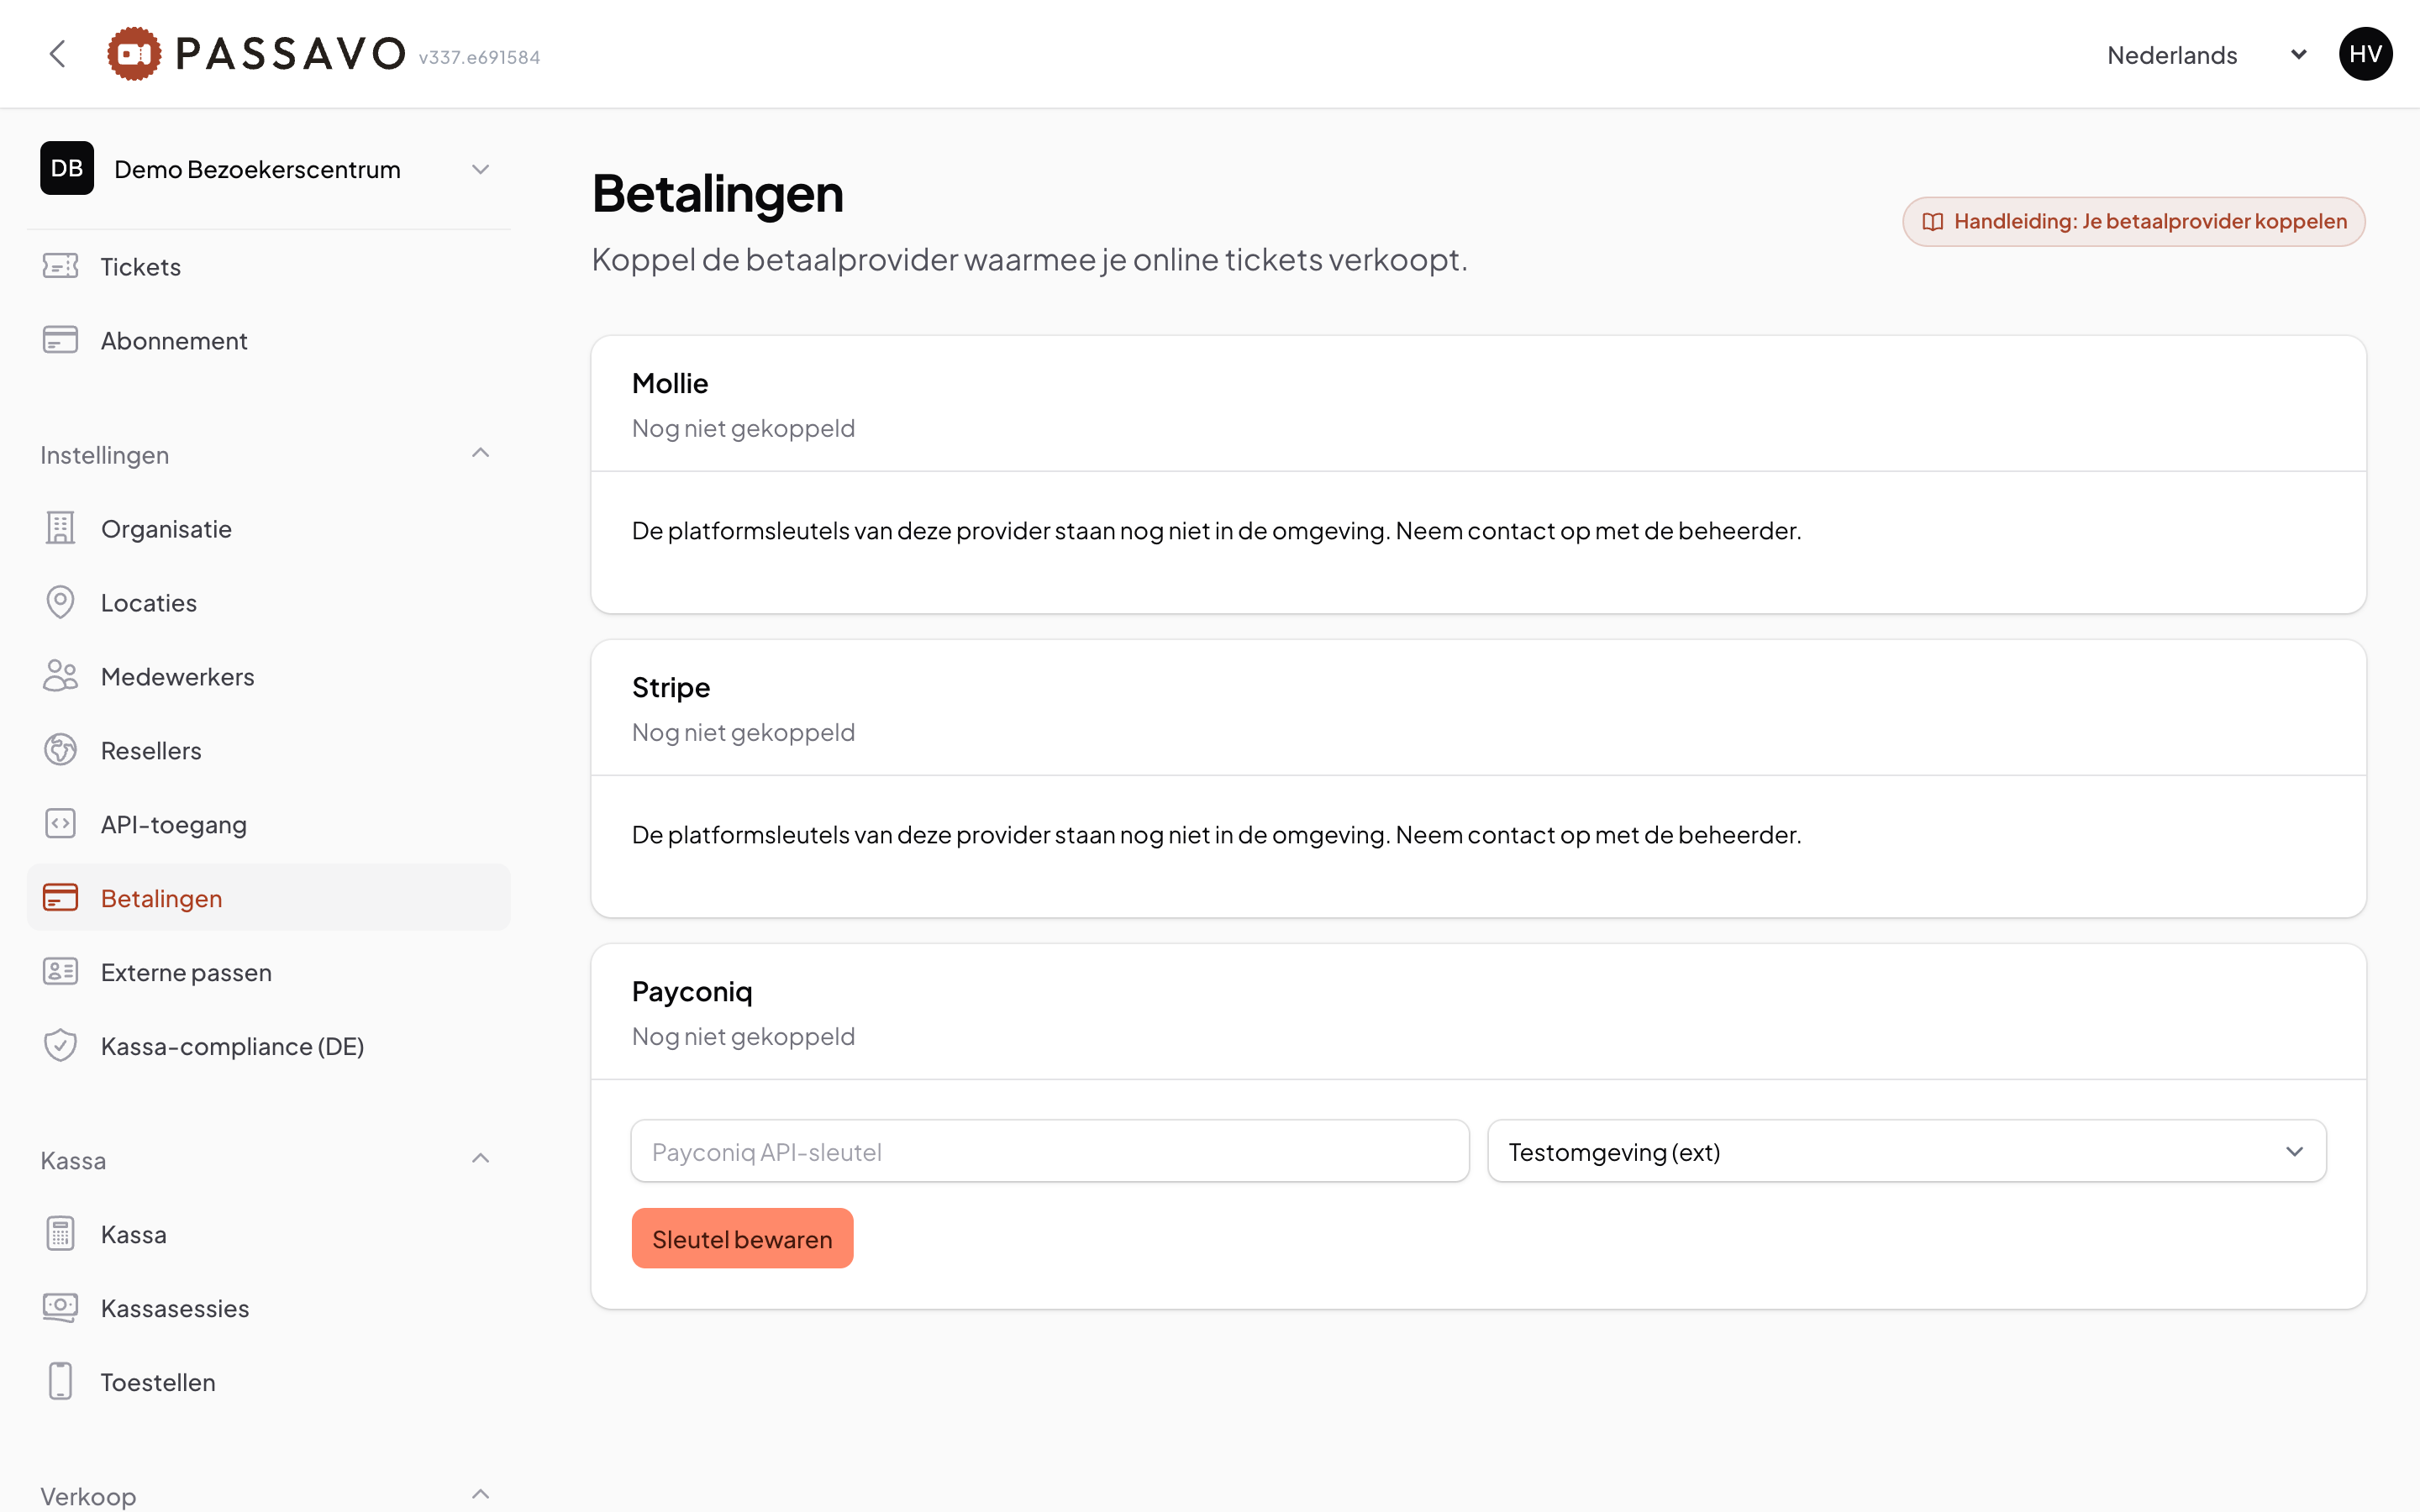Open the Toestellen page
This screenshot has width=2420, height=1512.
point(269,1383)
